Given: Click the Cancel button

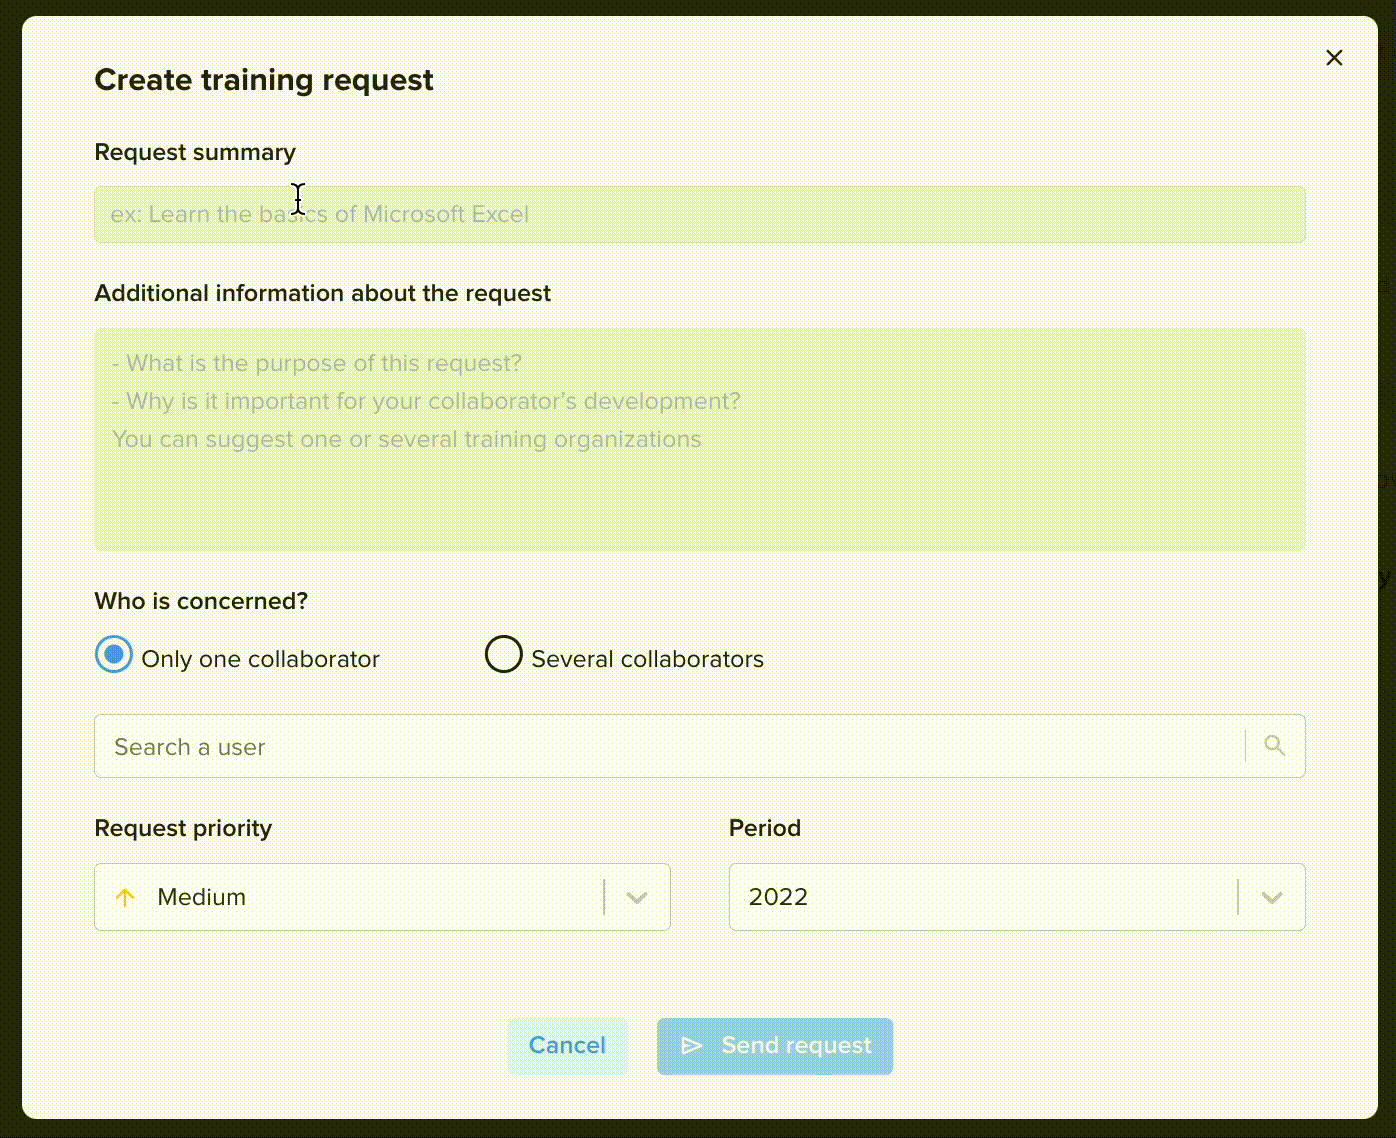Looking at the screenshot, I should point(567,1046).
